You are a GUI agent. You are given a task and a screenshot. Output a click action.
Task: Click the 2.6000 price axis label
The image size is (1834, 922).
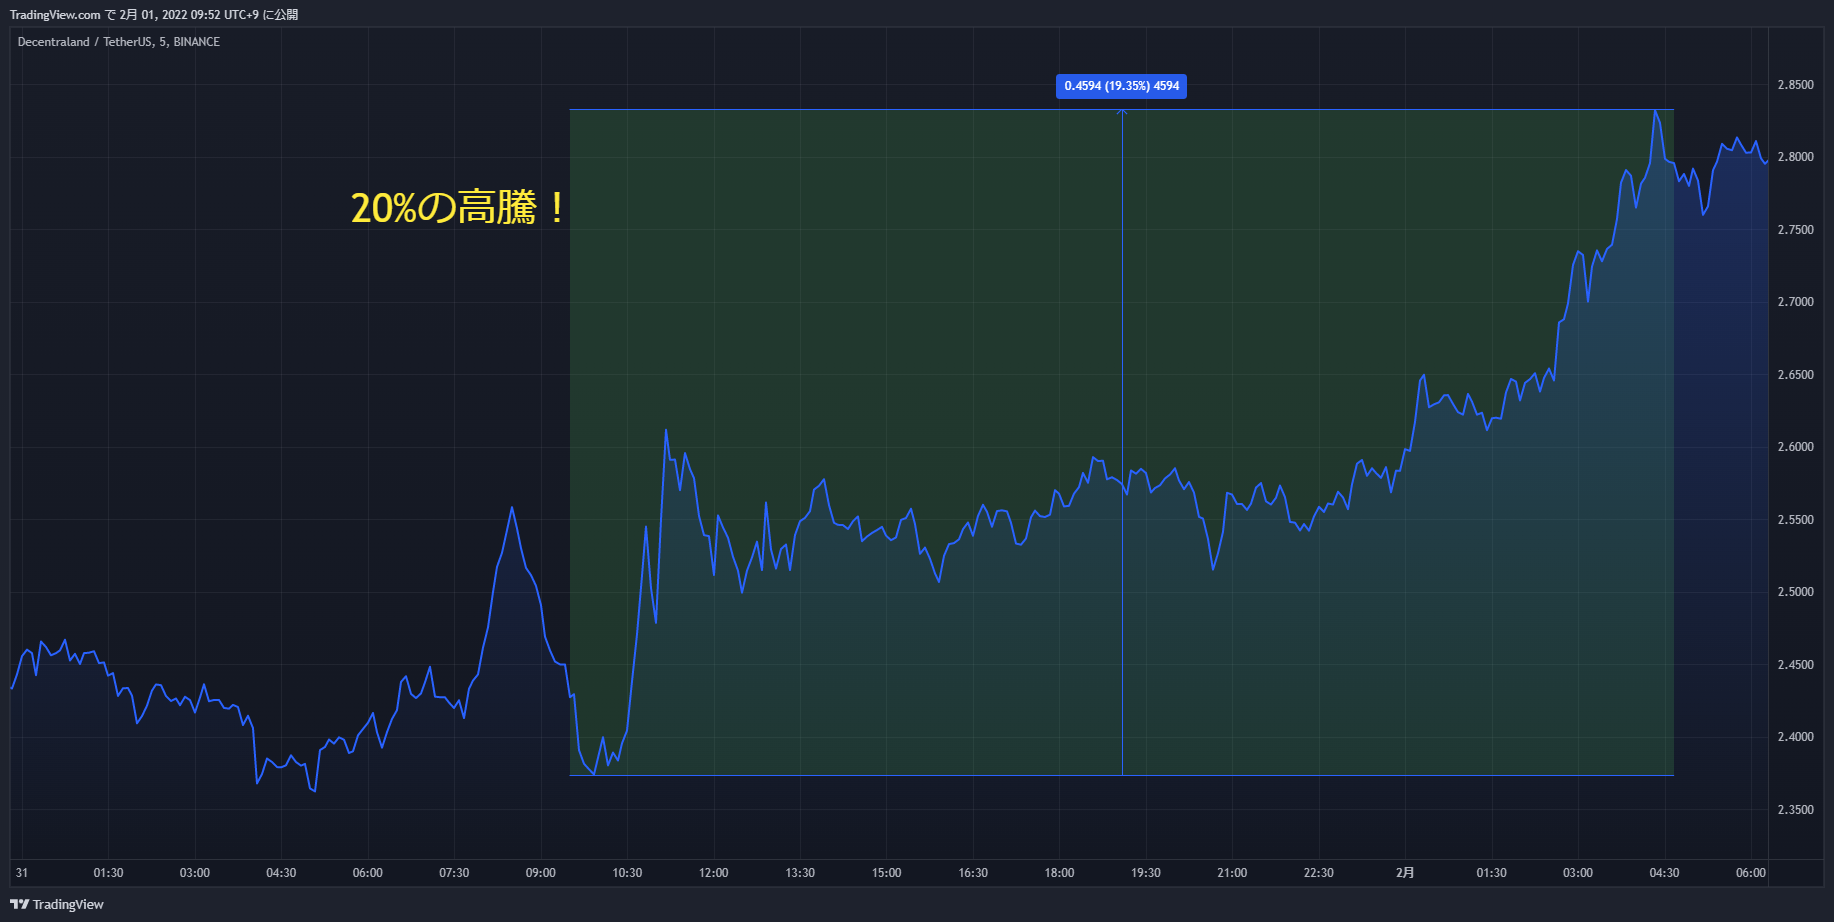pyautogui.click(x=1795, y=447)
